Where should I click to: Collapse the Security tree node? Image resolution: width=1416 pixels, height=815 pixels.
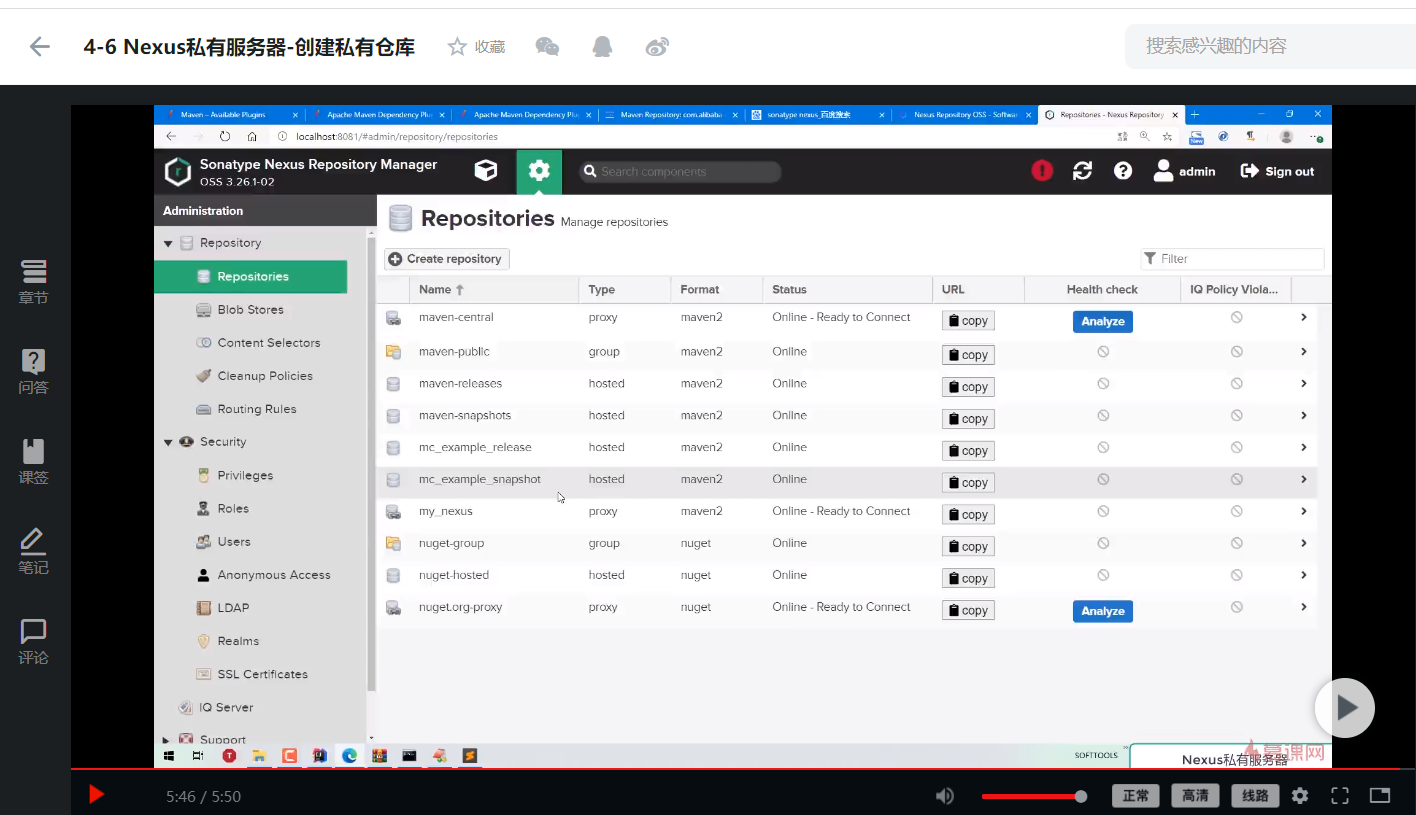tap(168, 442)
